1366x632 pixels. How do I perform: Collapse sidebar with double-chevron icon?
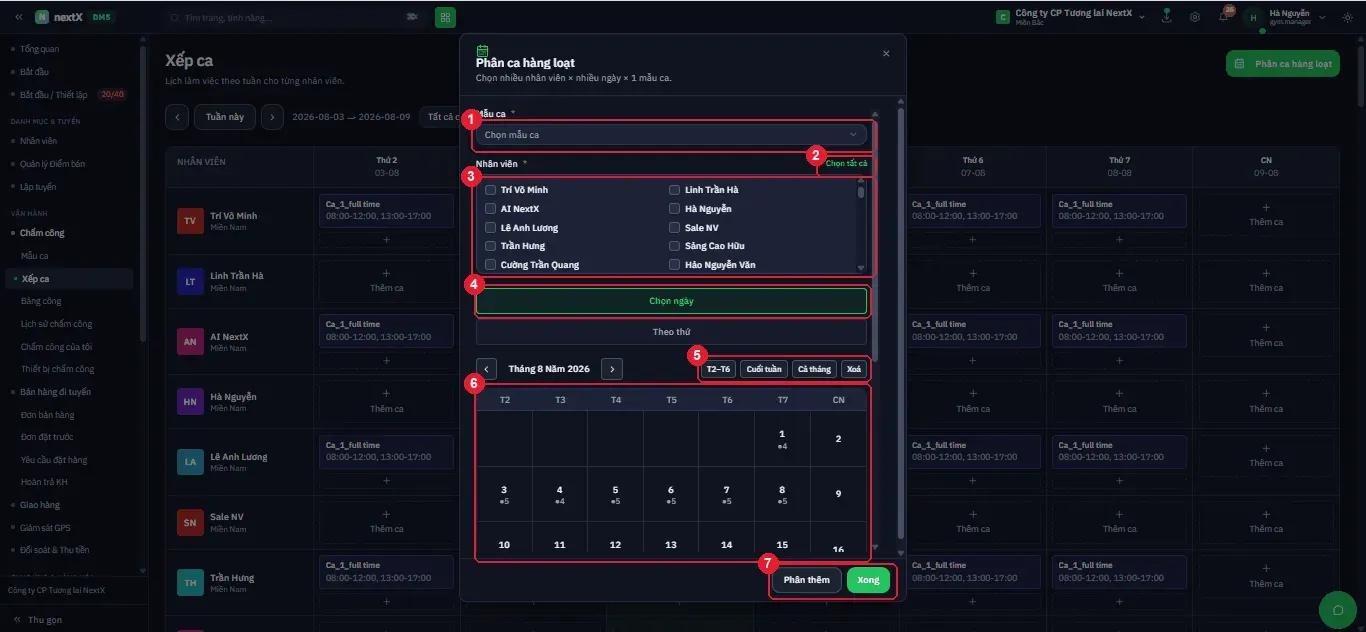(x=18, y=17)
